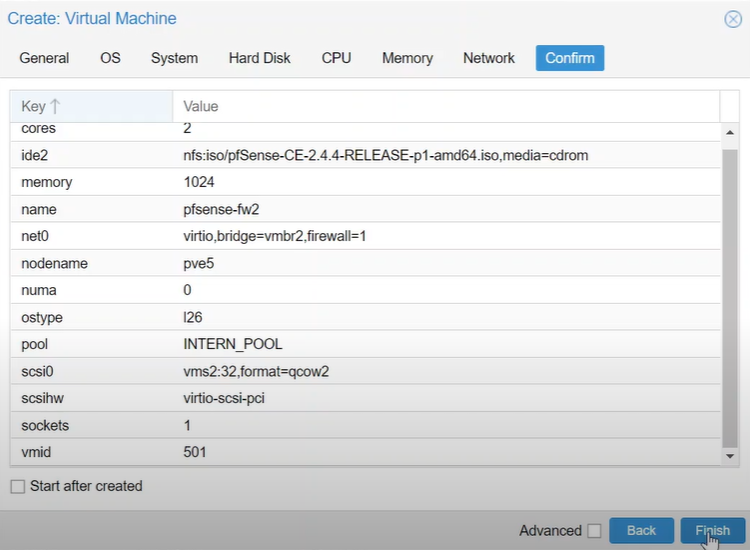
Task: Click the Value column header
Action: 446,106
